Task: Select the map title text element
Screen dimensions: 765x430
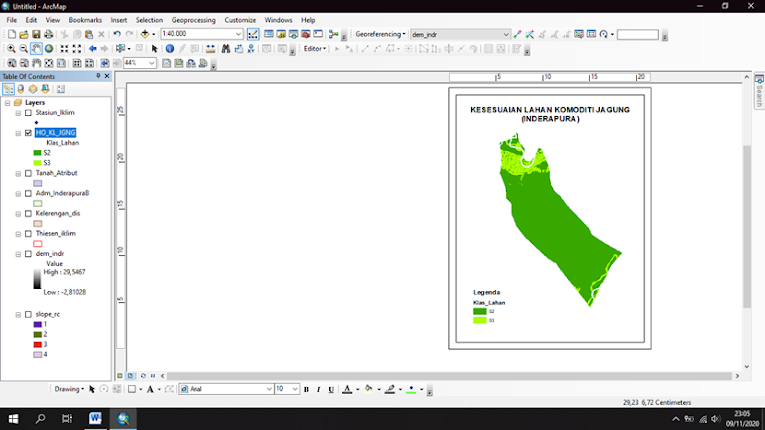Action: click(x=550, y=114)
